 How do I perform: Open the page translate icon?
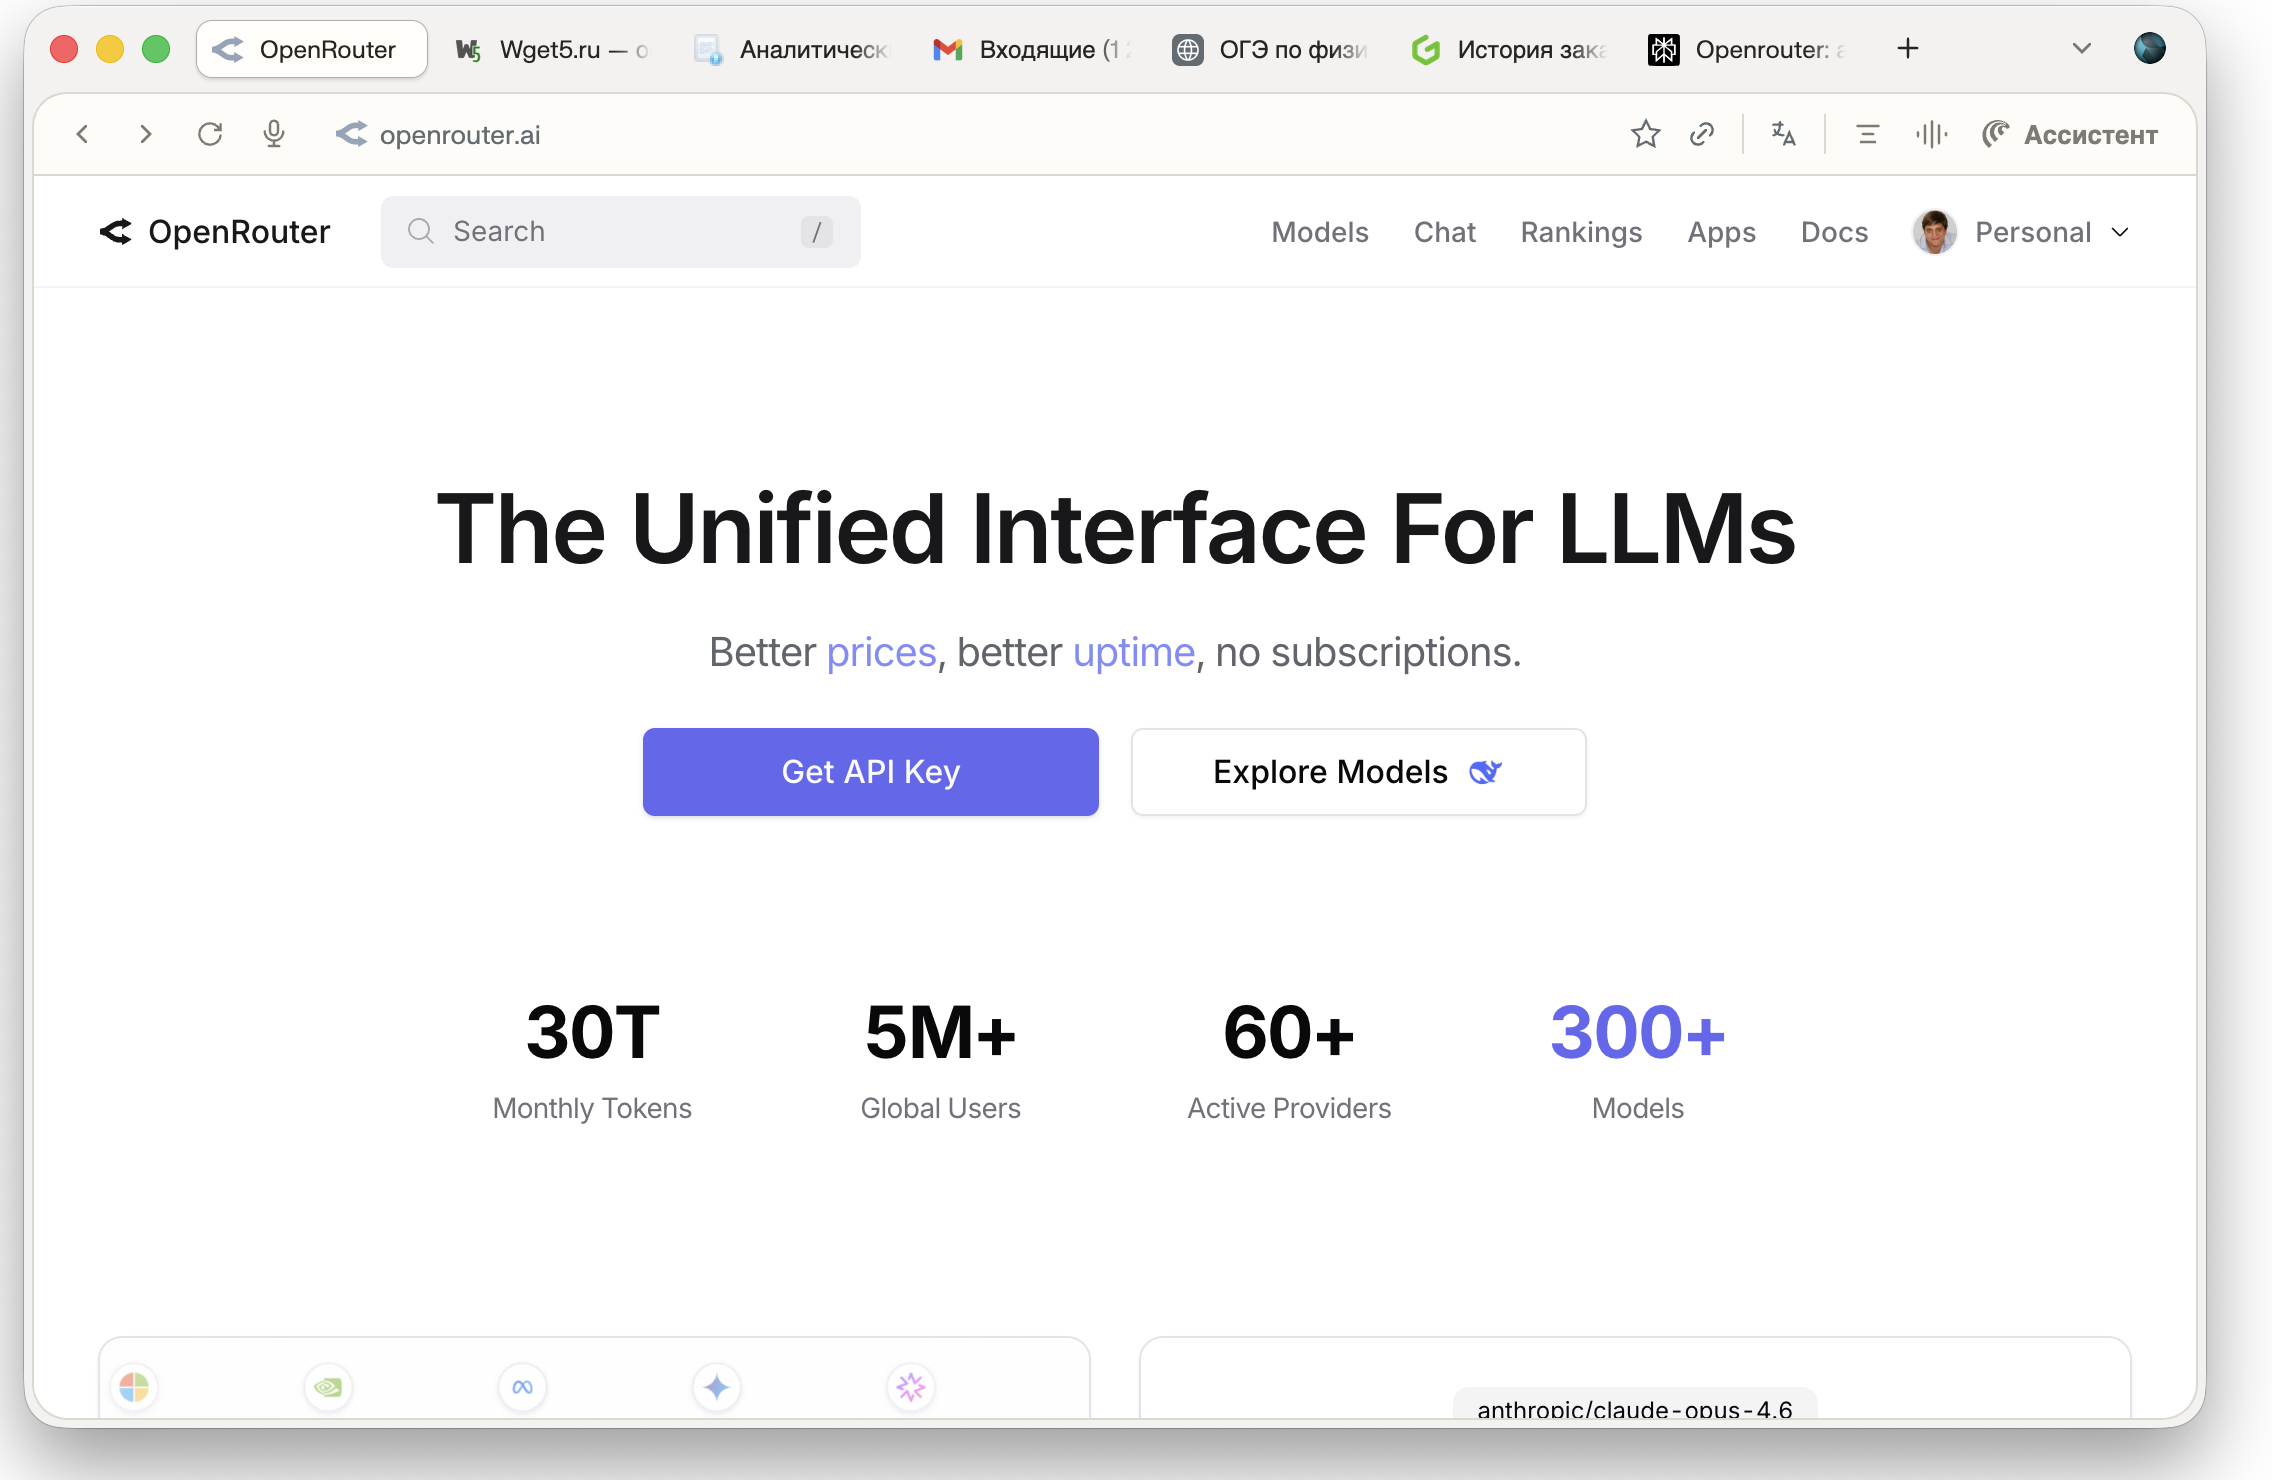click(x=1783, y=134)
